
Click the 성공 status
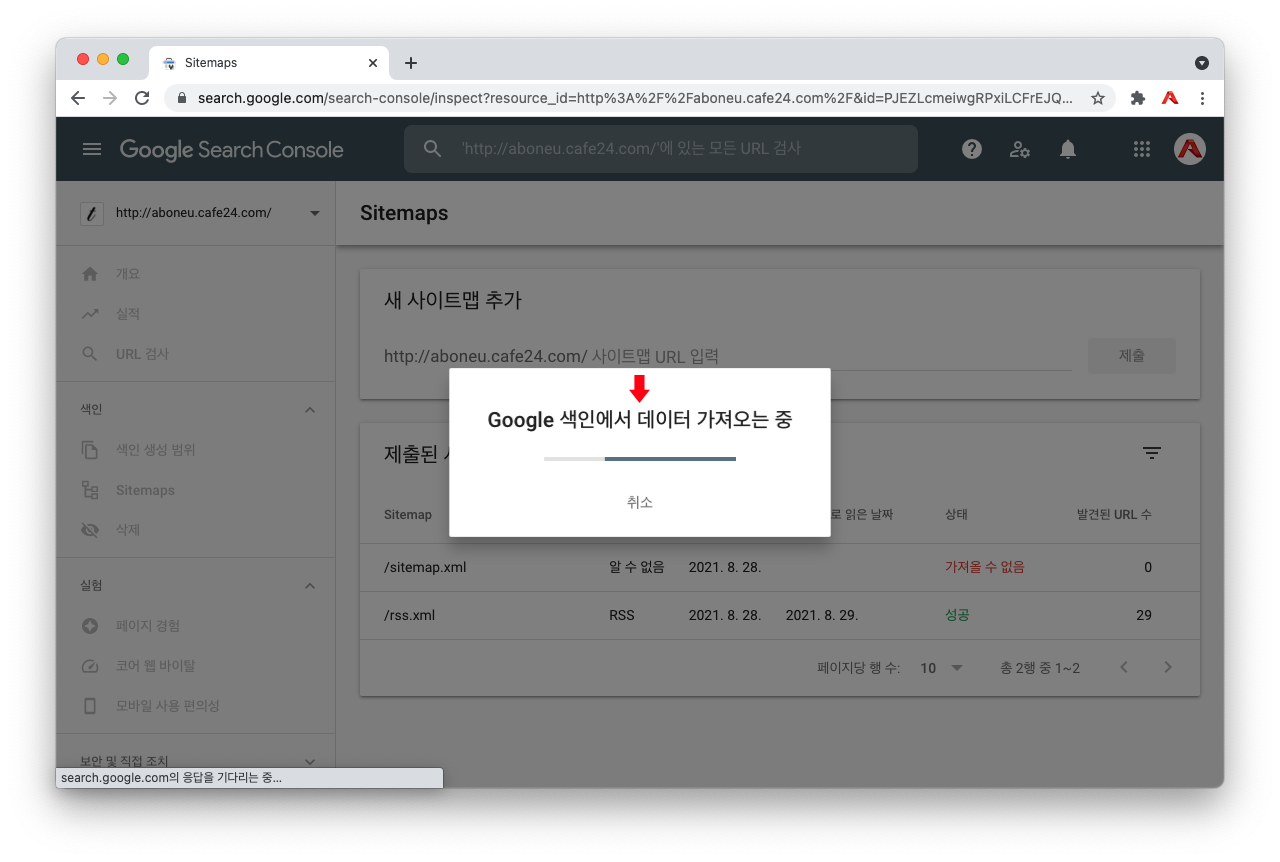(957, 615)
